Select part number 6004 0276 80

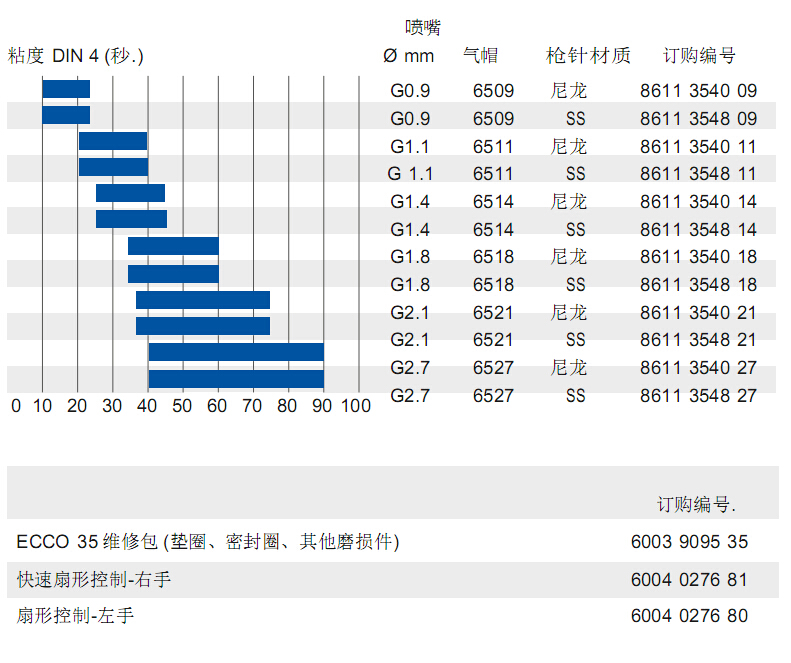click(689, 616)
